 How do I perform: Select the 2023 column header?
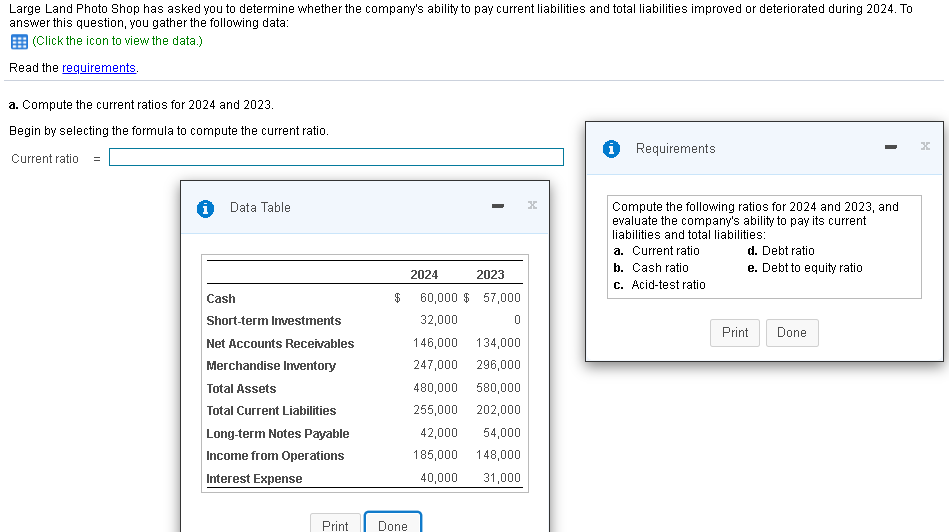(490, 275)
